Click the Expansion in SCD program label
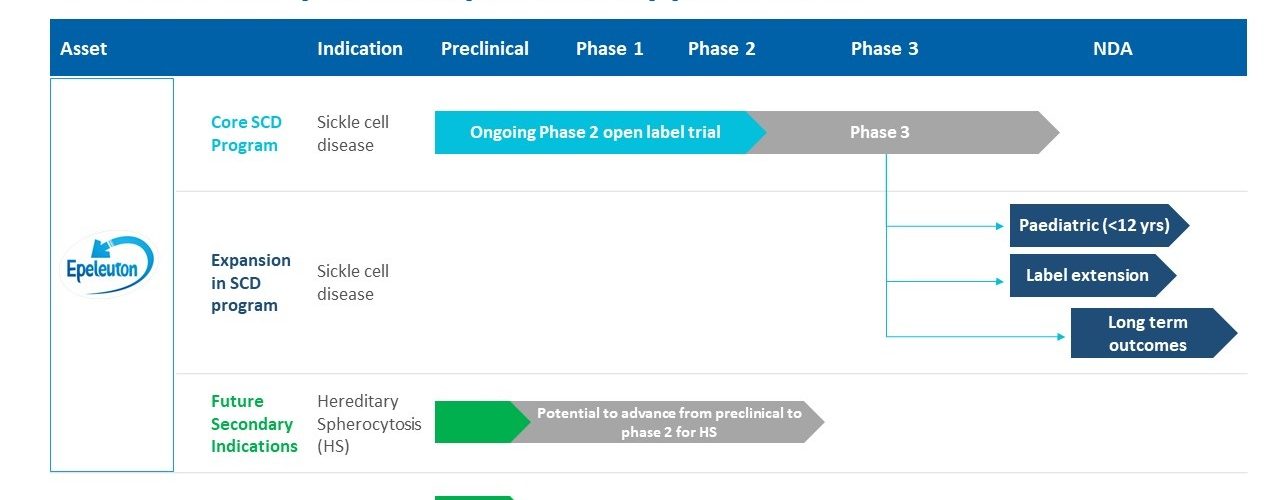The height and width of the screenshot is (500, 1280). (x=251, y=283)
